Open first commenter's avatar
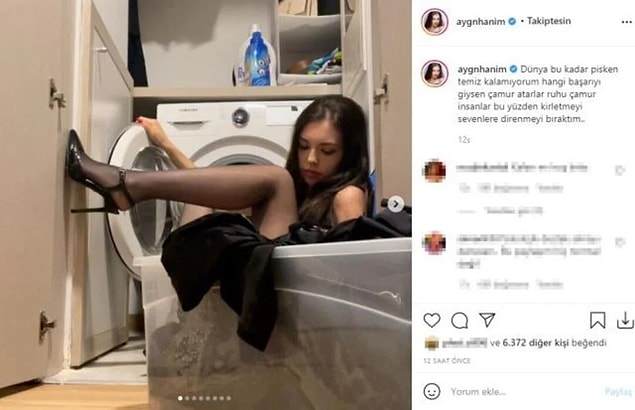Viewport: 635px width, 410px height. tap(435, 171)
